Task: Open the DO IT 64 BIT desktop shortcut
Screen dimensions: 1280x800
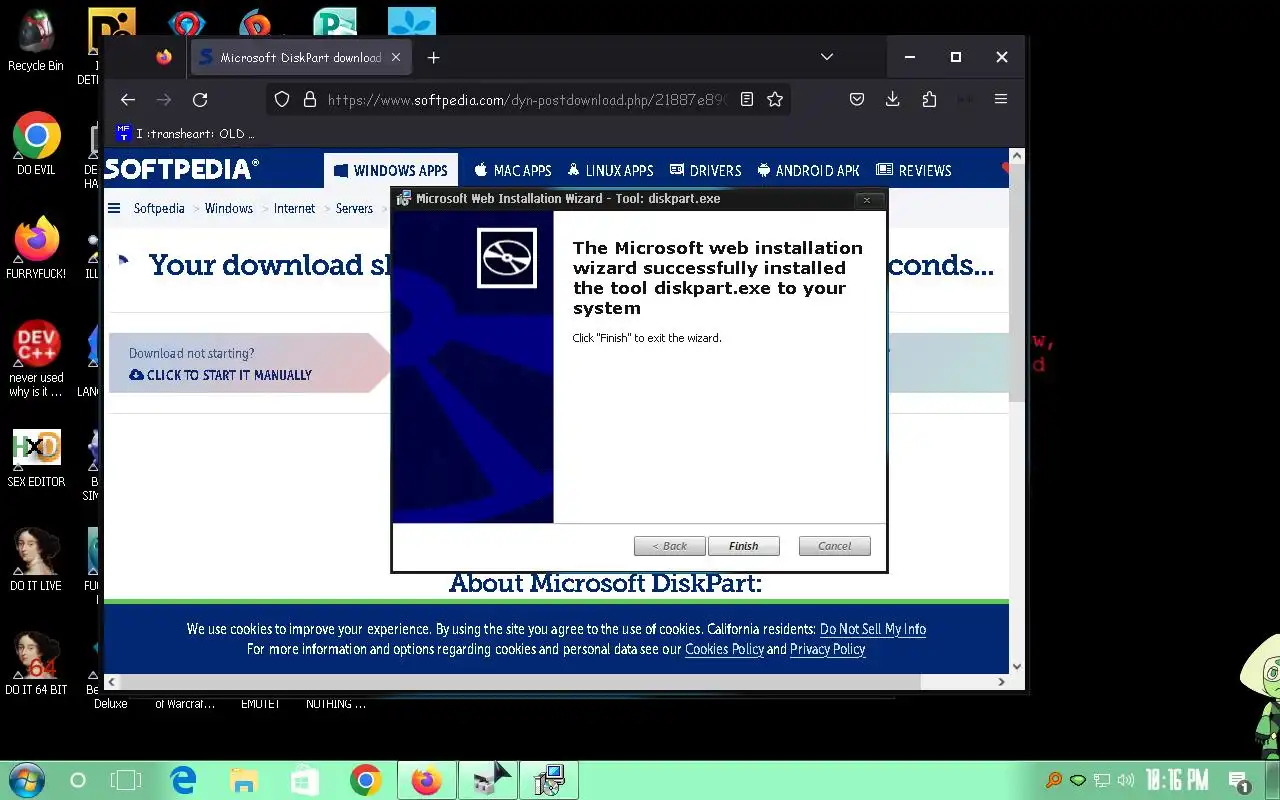Action: (36, 664)
